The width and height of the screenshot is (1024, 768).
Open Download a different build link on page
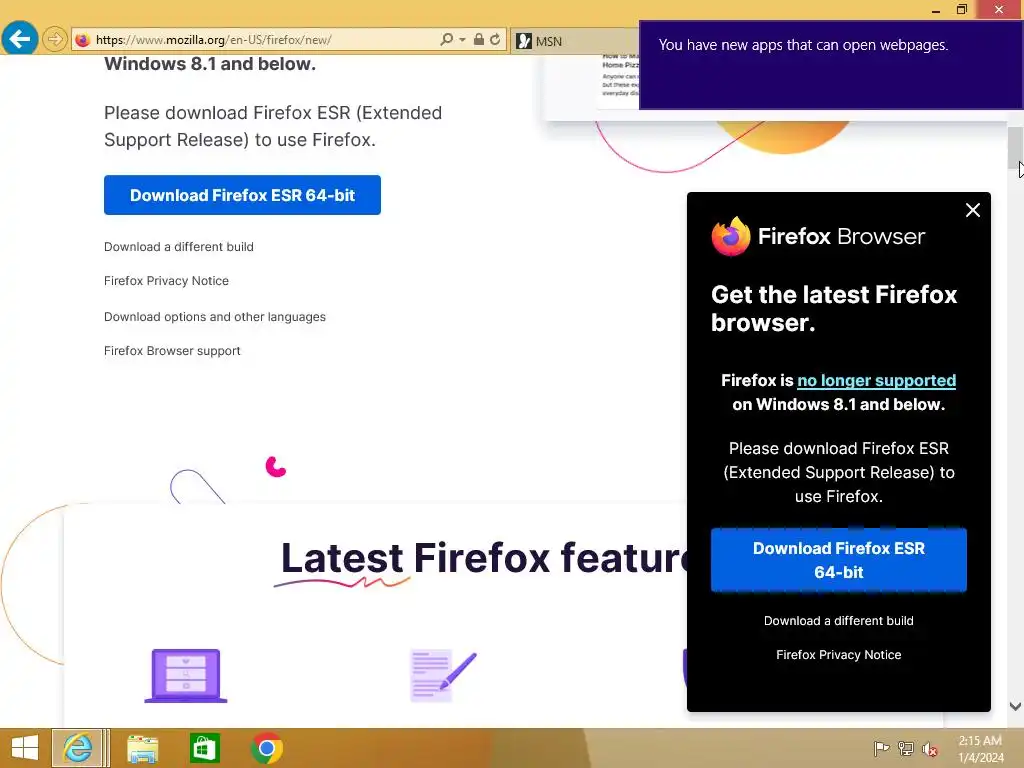[x=179, y=247]
